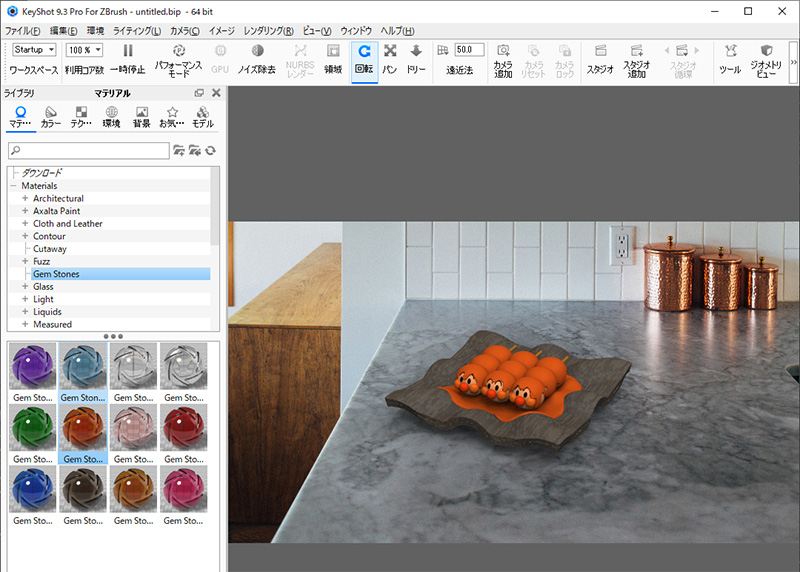Screen dimensions: 800x572
Task: Close the ライブラリ panel
Action: (x=216, y=93)
